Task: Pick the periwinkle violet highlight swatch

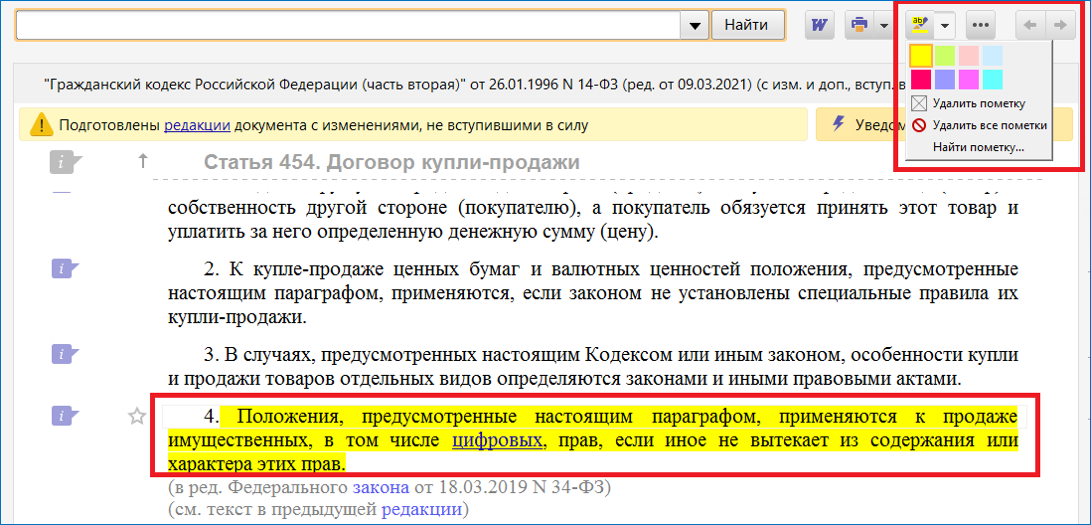Action: (945, 77)
